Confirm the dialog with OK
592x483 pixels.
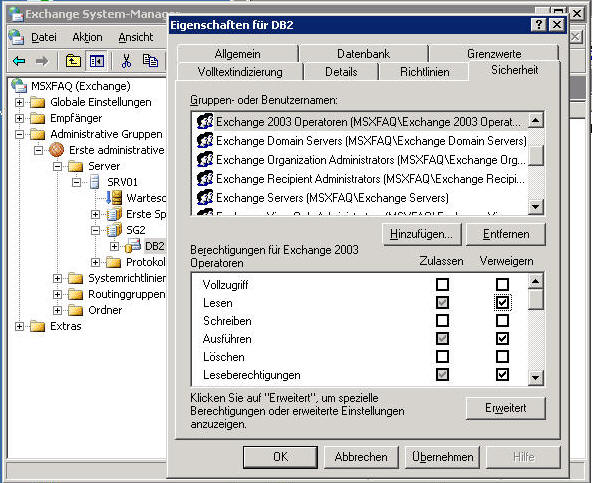tap(280, 457)
